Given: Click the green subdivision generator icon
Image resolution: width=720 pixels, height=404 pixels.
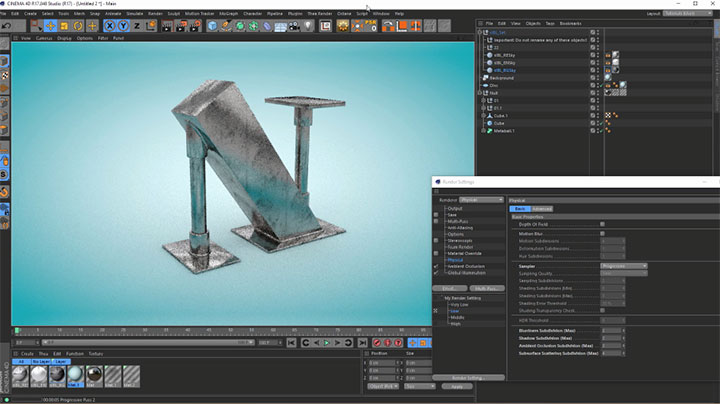Looking at the screenshot, I should pyautogui.click(x=240, y=26).
